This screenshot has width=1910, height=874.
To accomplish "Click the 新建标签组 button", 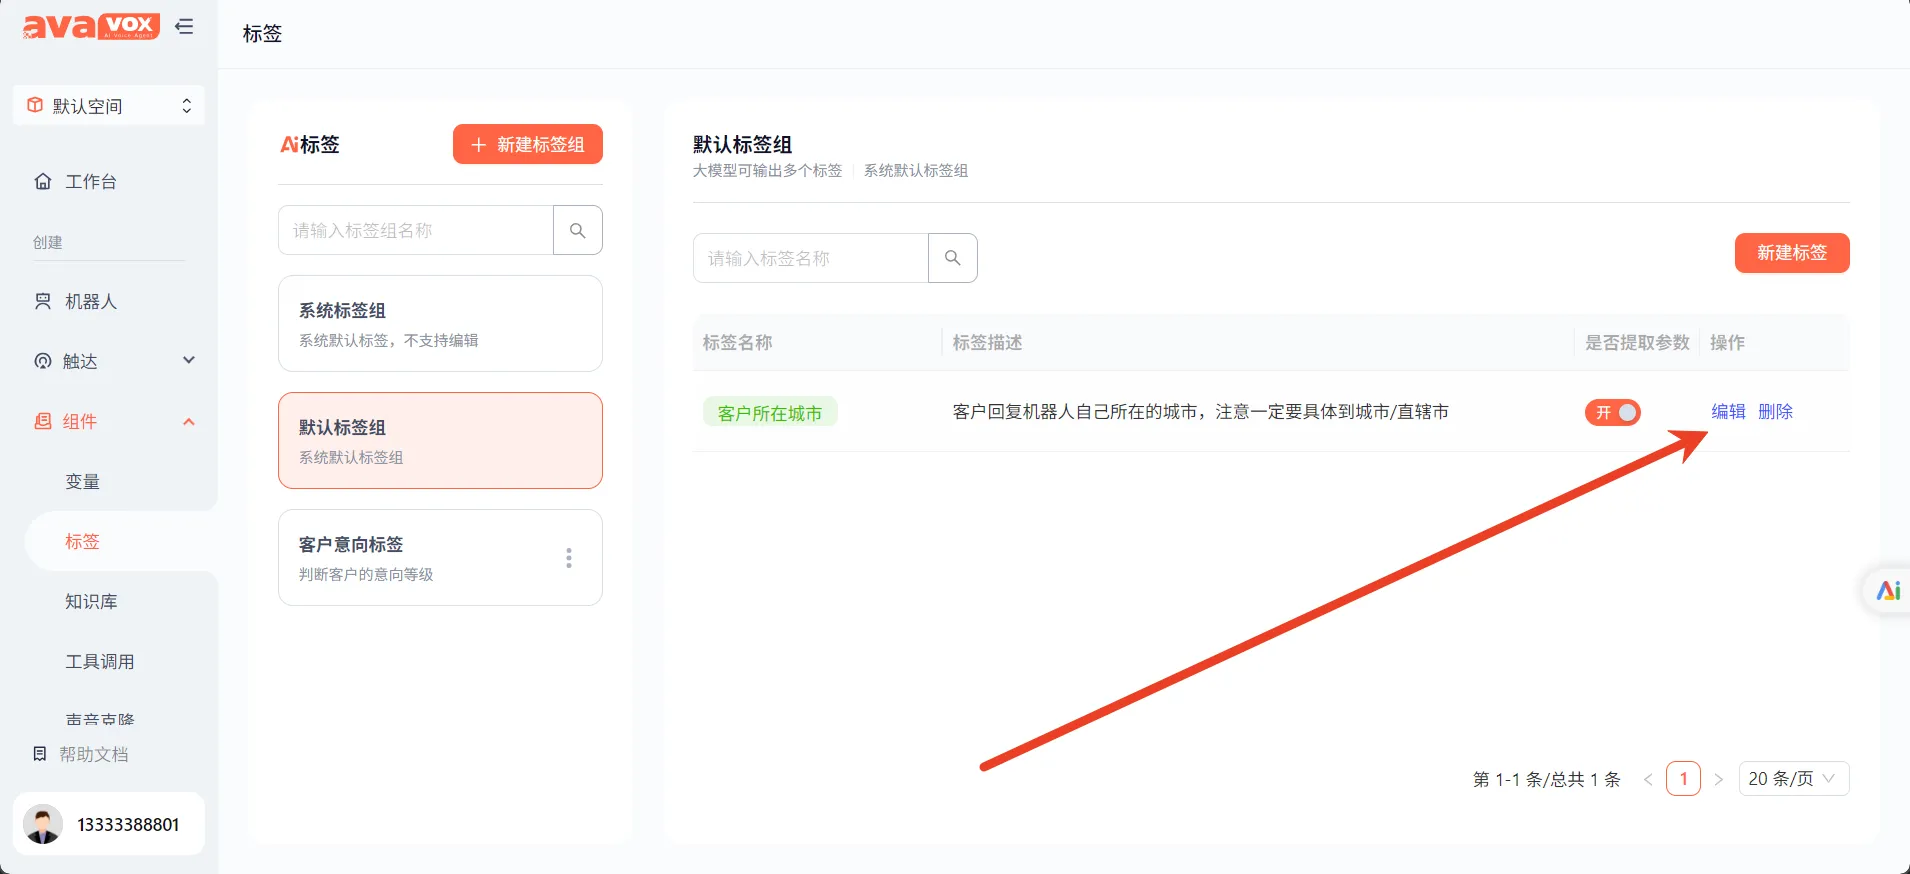I will (x=527, y=144).
